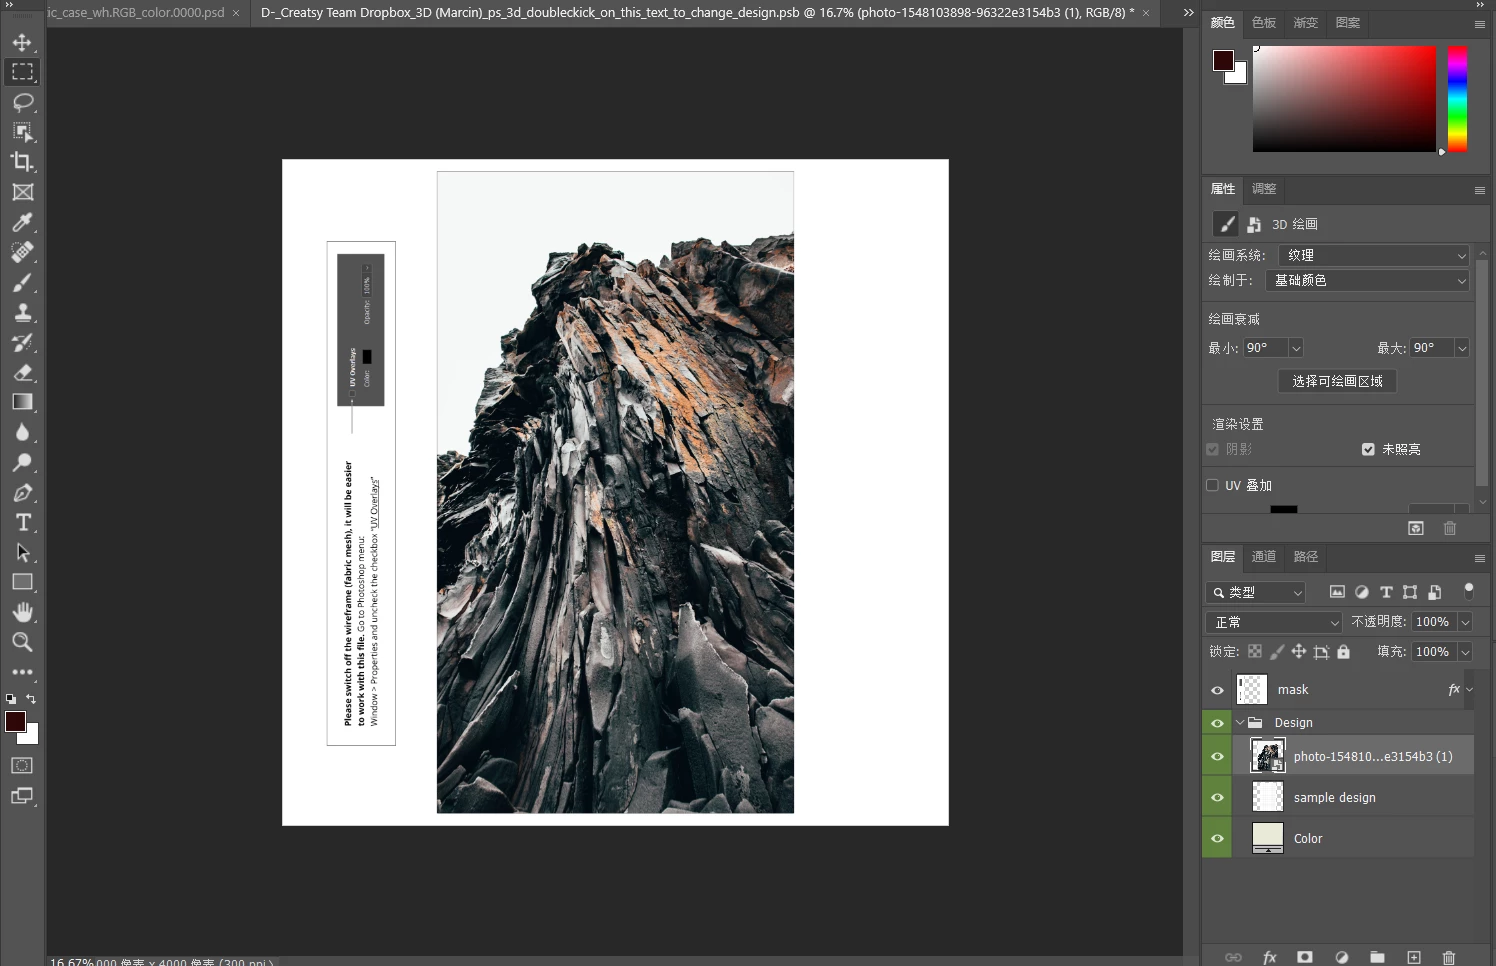
Task: Enable the UV 叠加 checkbox
Action: 1212,485
